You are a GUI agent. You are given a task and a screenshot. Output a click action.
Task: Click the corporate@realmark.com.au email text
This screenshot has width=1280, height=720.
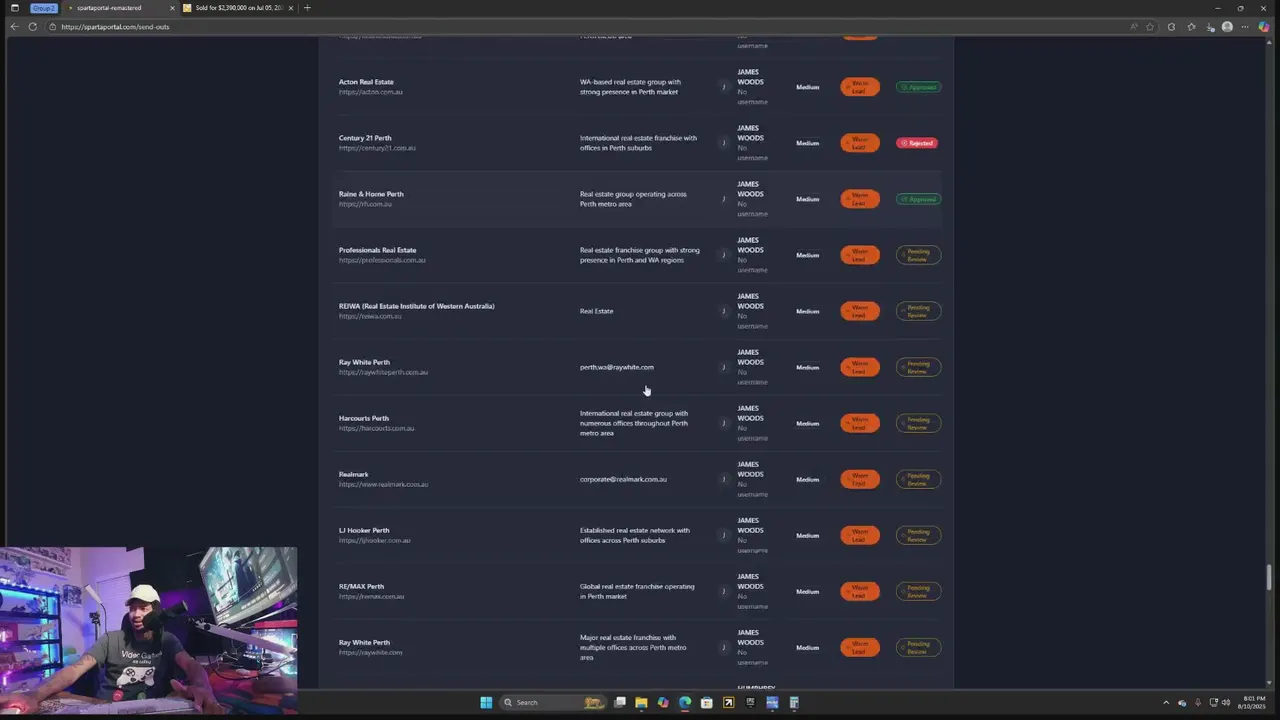(623, 479)
